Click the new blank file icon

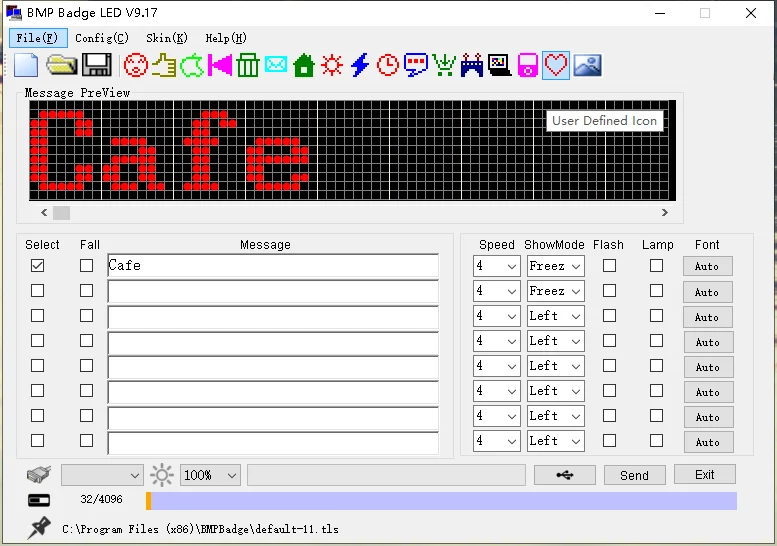[26, 66]
